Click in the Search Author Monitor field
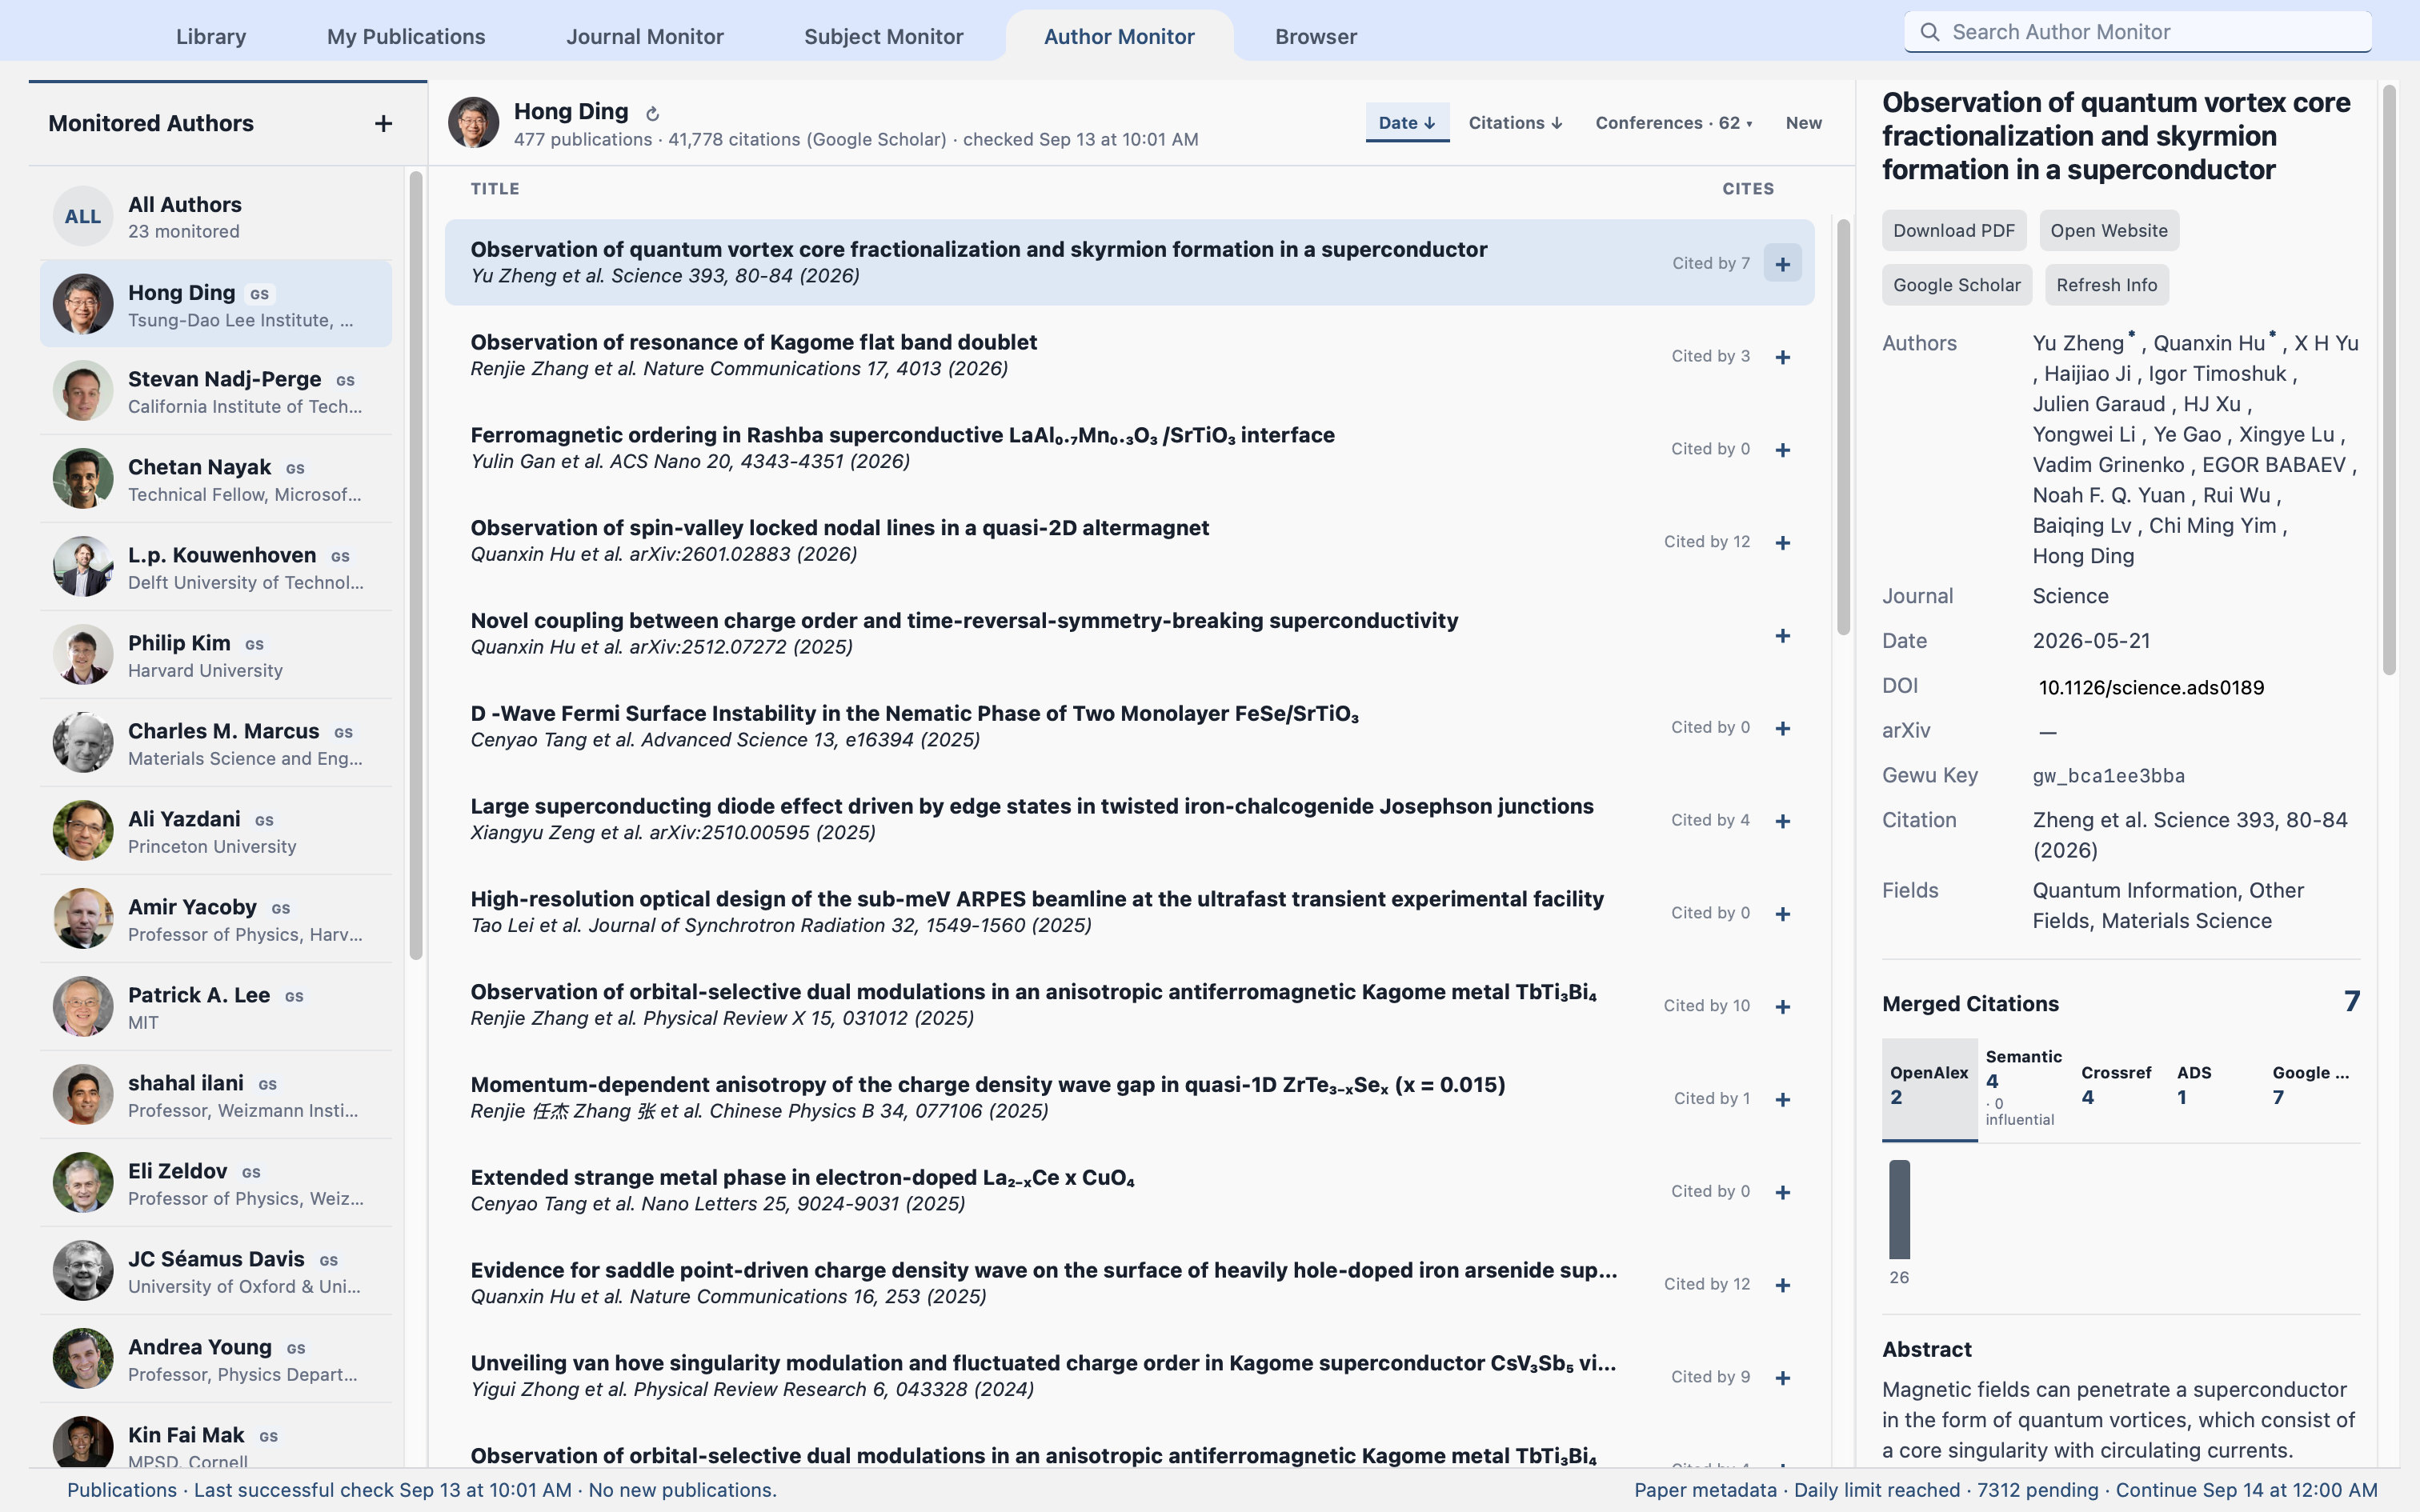Viewport: 2420px width, 1512px height. coord(2138,32)
